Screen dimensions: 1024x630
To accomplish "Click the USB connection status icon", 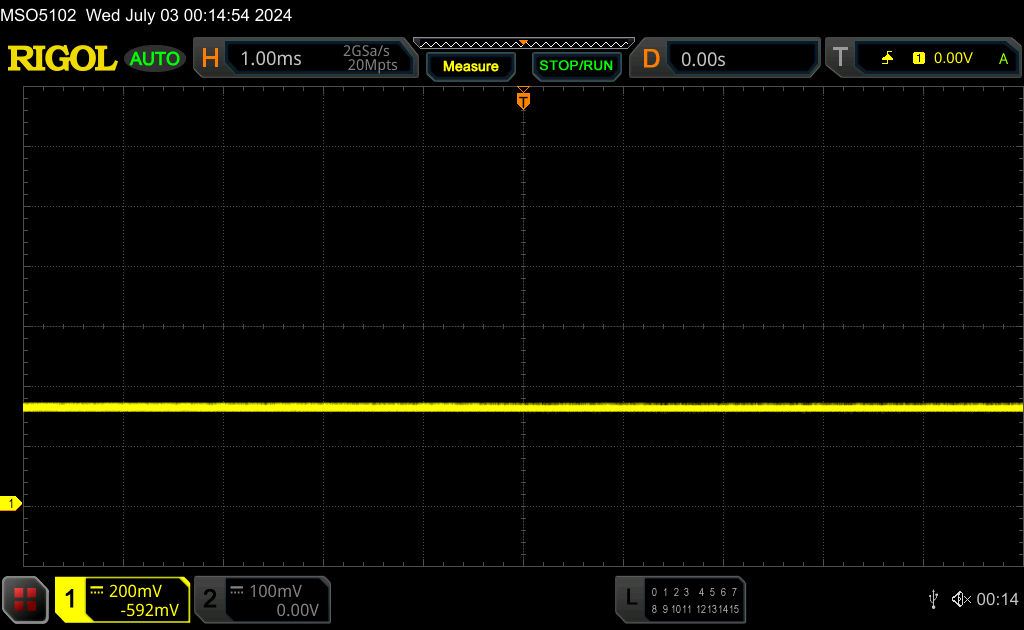I will (934, 599).
